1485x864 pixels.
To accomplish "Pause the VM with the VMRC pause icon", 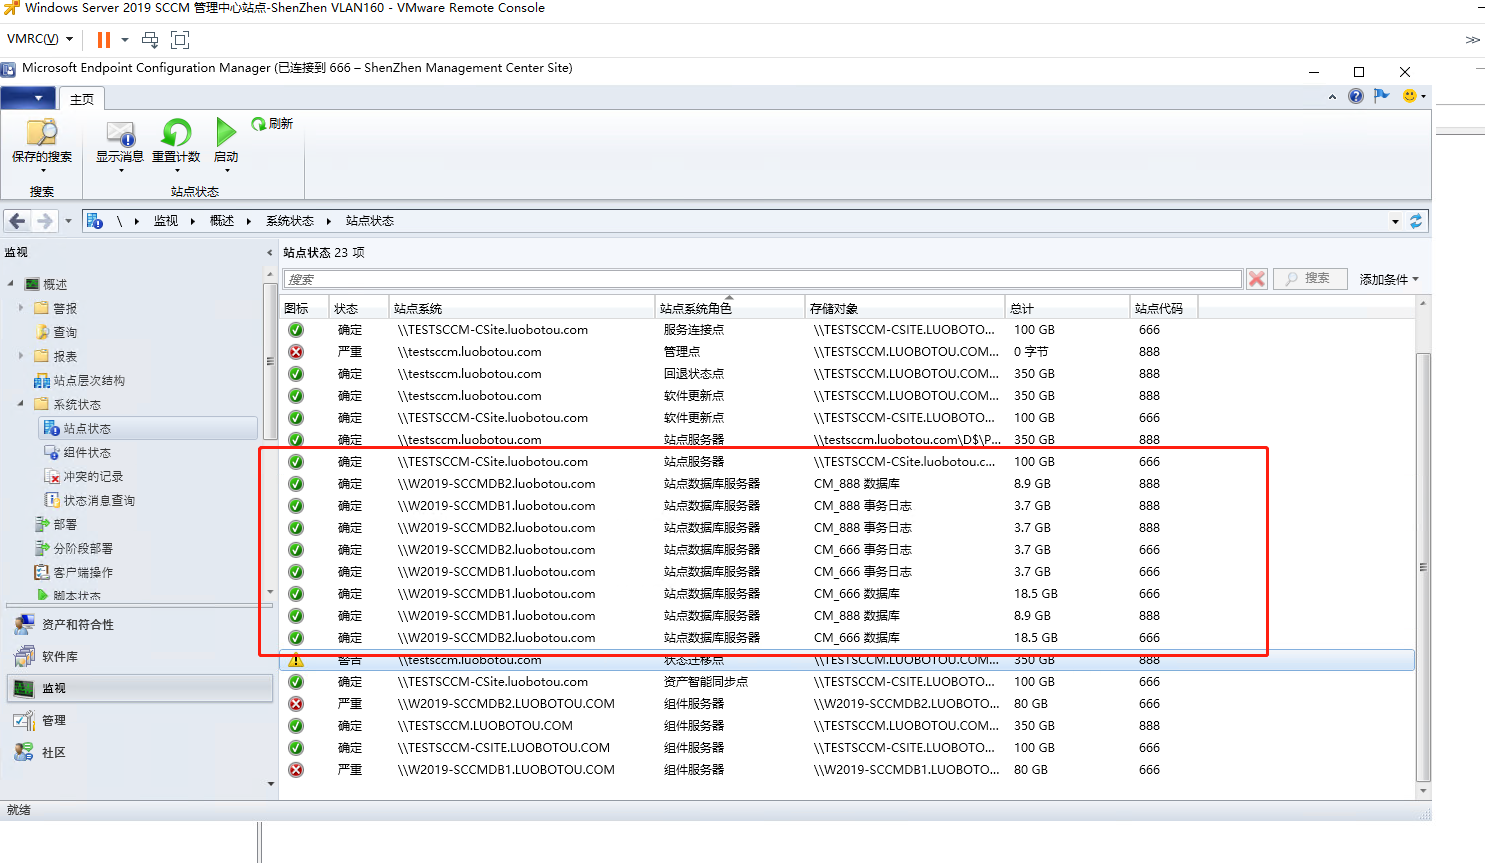I will tap(103, 40).
